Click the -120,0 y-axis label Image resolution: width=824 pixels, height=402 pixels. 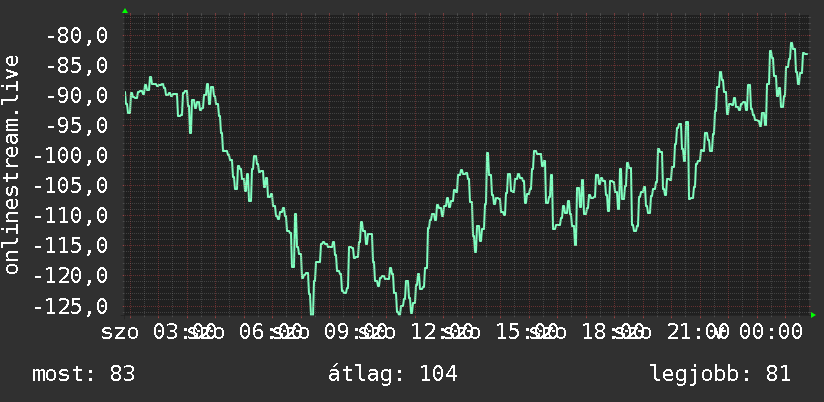[70, 275]
